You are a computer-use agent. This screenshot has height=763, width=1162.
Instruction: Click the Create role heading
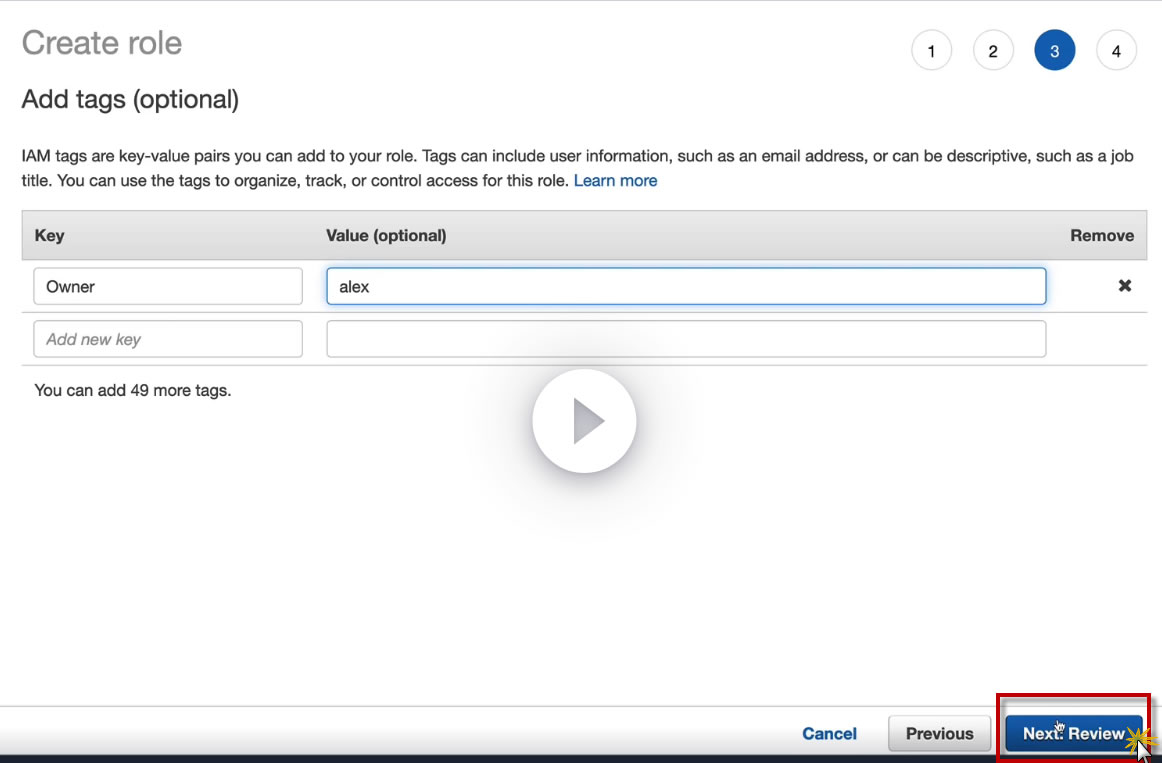pyautogui.click(x=102, y=43)
